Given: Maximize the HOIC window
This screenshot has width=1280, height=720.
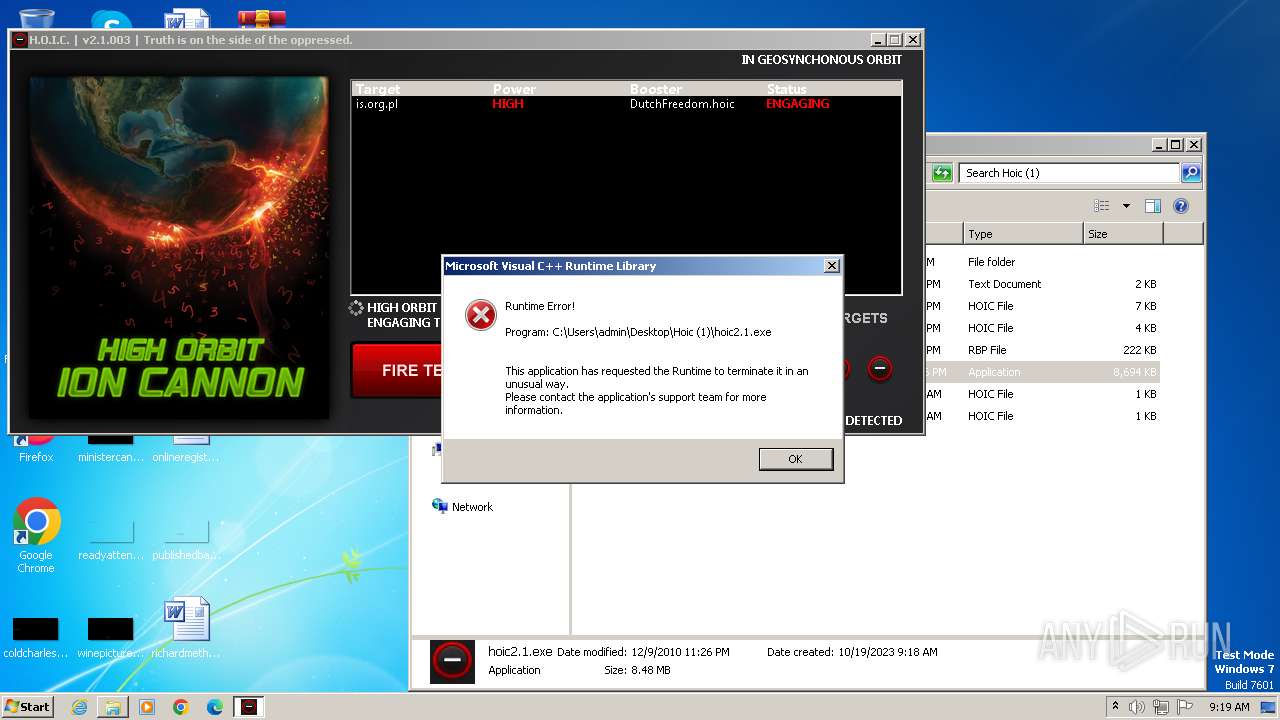Looking at the screenshot, I should click(x=895, y=40).
